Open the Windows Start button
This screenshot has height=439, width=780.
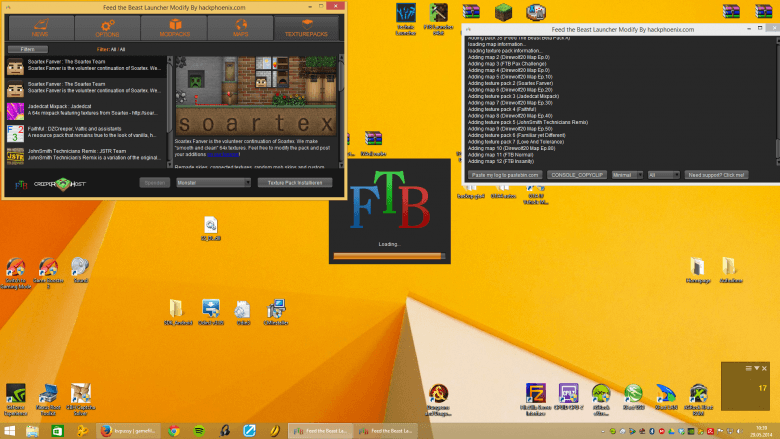[9, 431]
